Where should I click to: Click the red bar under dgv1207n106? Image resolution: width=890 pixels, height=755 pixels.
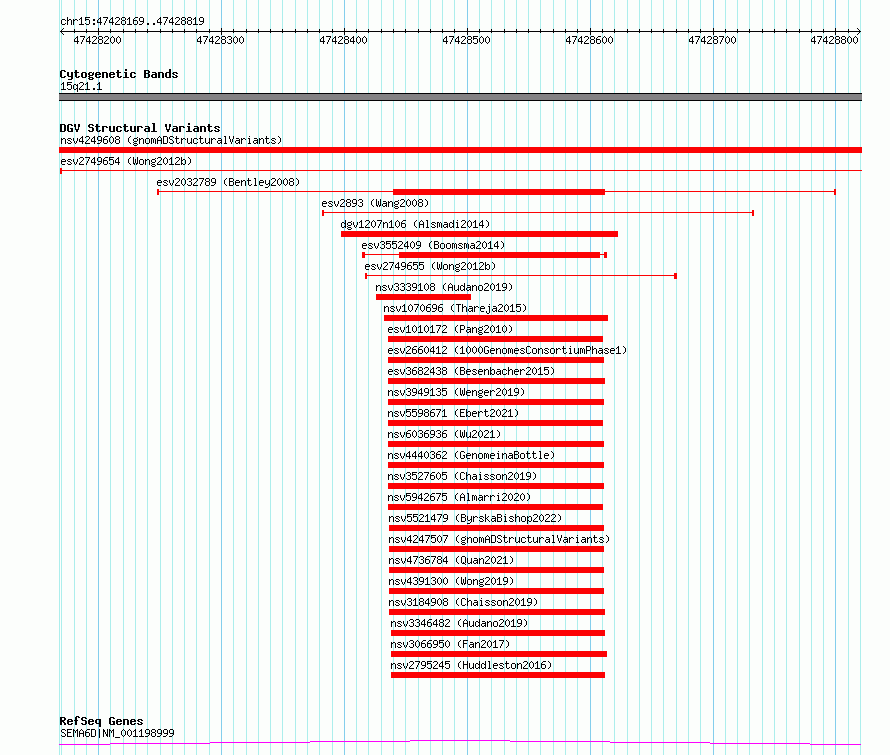pos(480,234)
